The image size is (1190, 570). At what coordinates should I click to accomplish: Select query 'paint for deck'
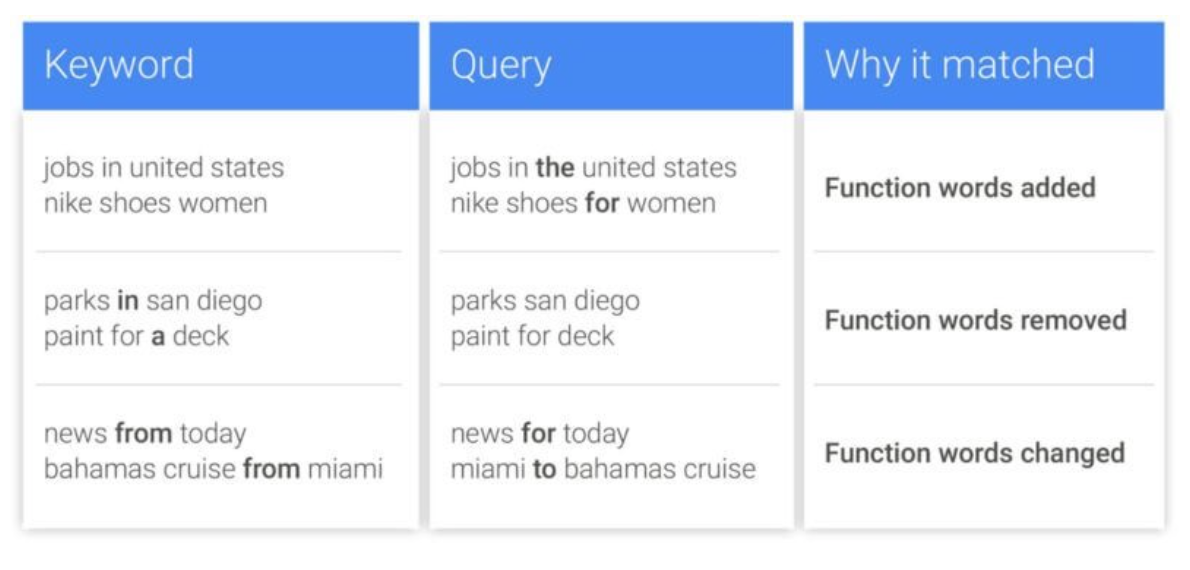(532, 335)
